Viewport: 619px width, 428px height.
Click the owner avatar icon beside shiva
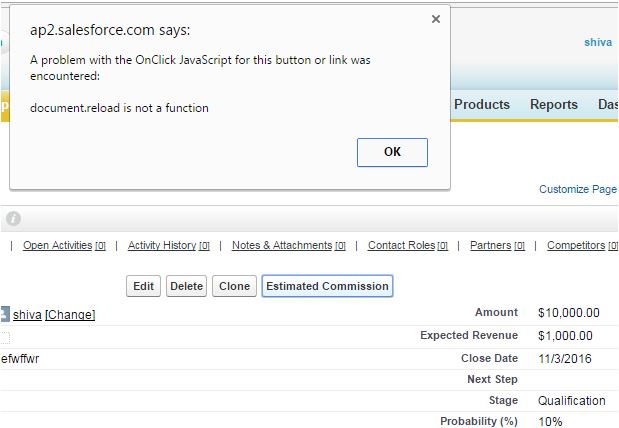tap(5, 314)
